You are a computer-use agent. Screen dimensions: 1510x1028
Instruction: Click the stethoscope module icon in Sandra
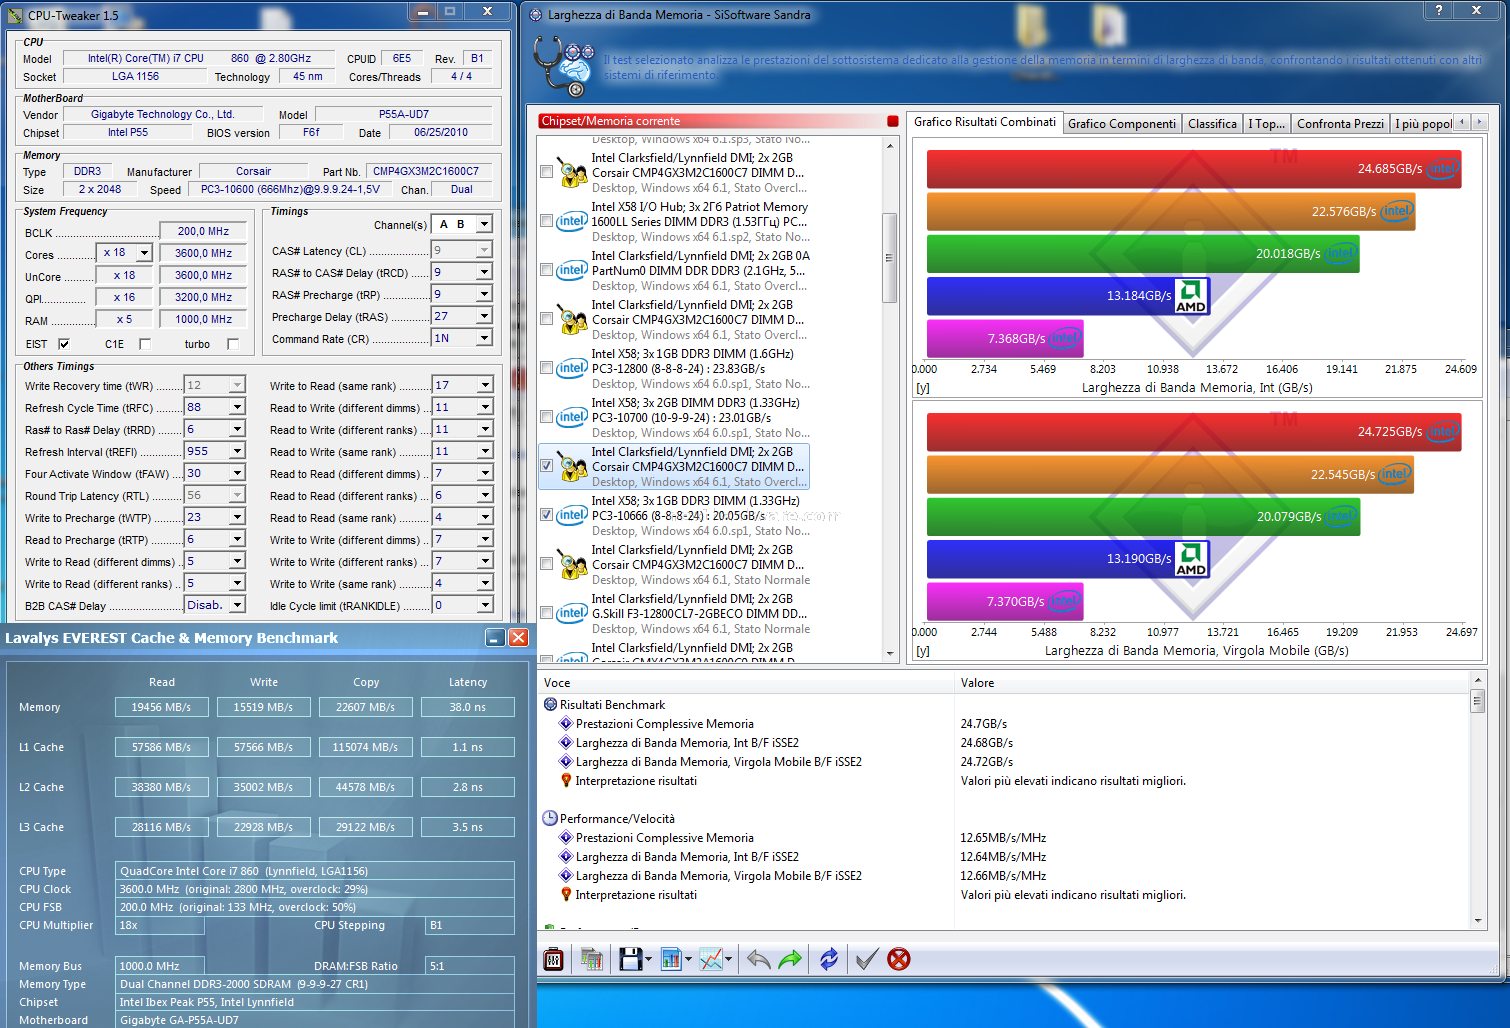pos(563,66)
